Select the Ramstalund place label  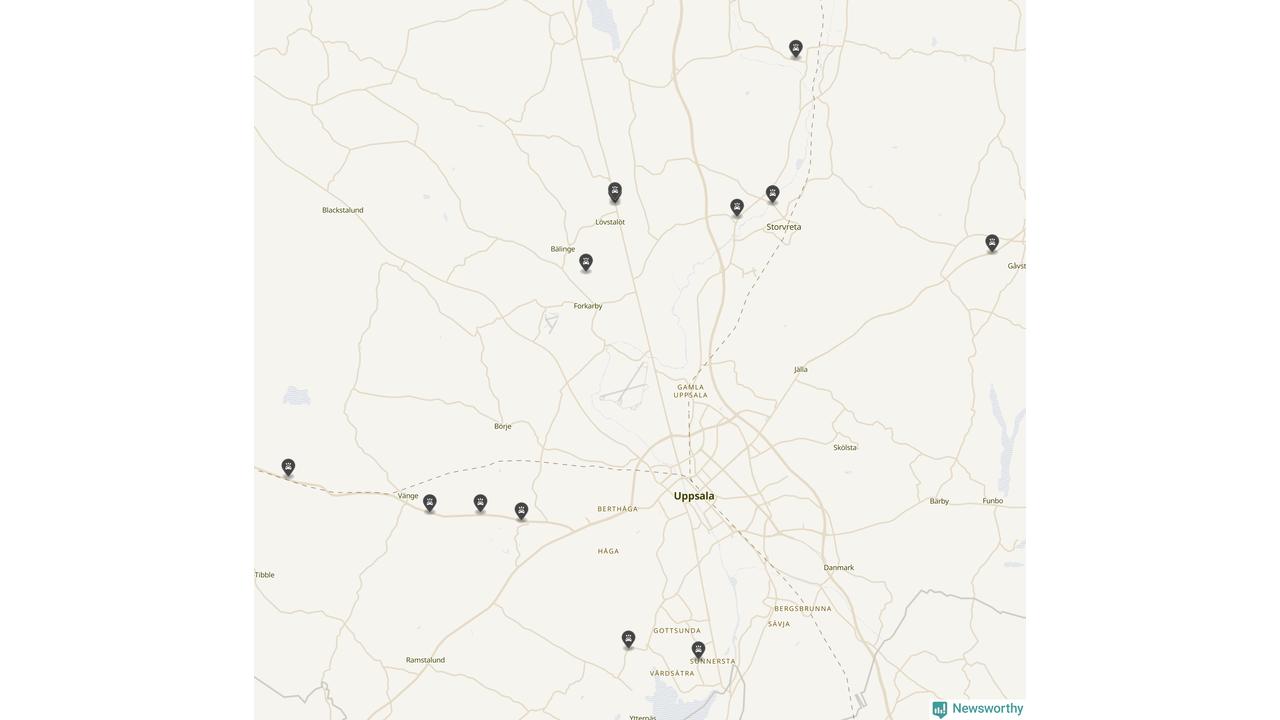pos(425,660)
